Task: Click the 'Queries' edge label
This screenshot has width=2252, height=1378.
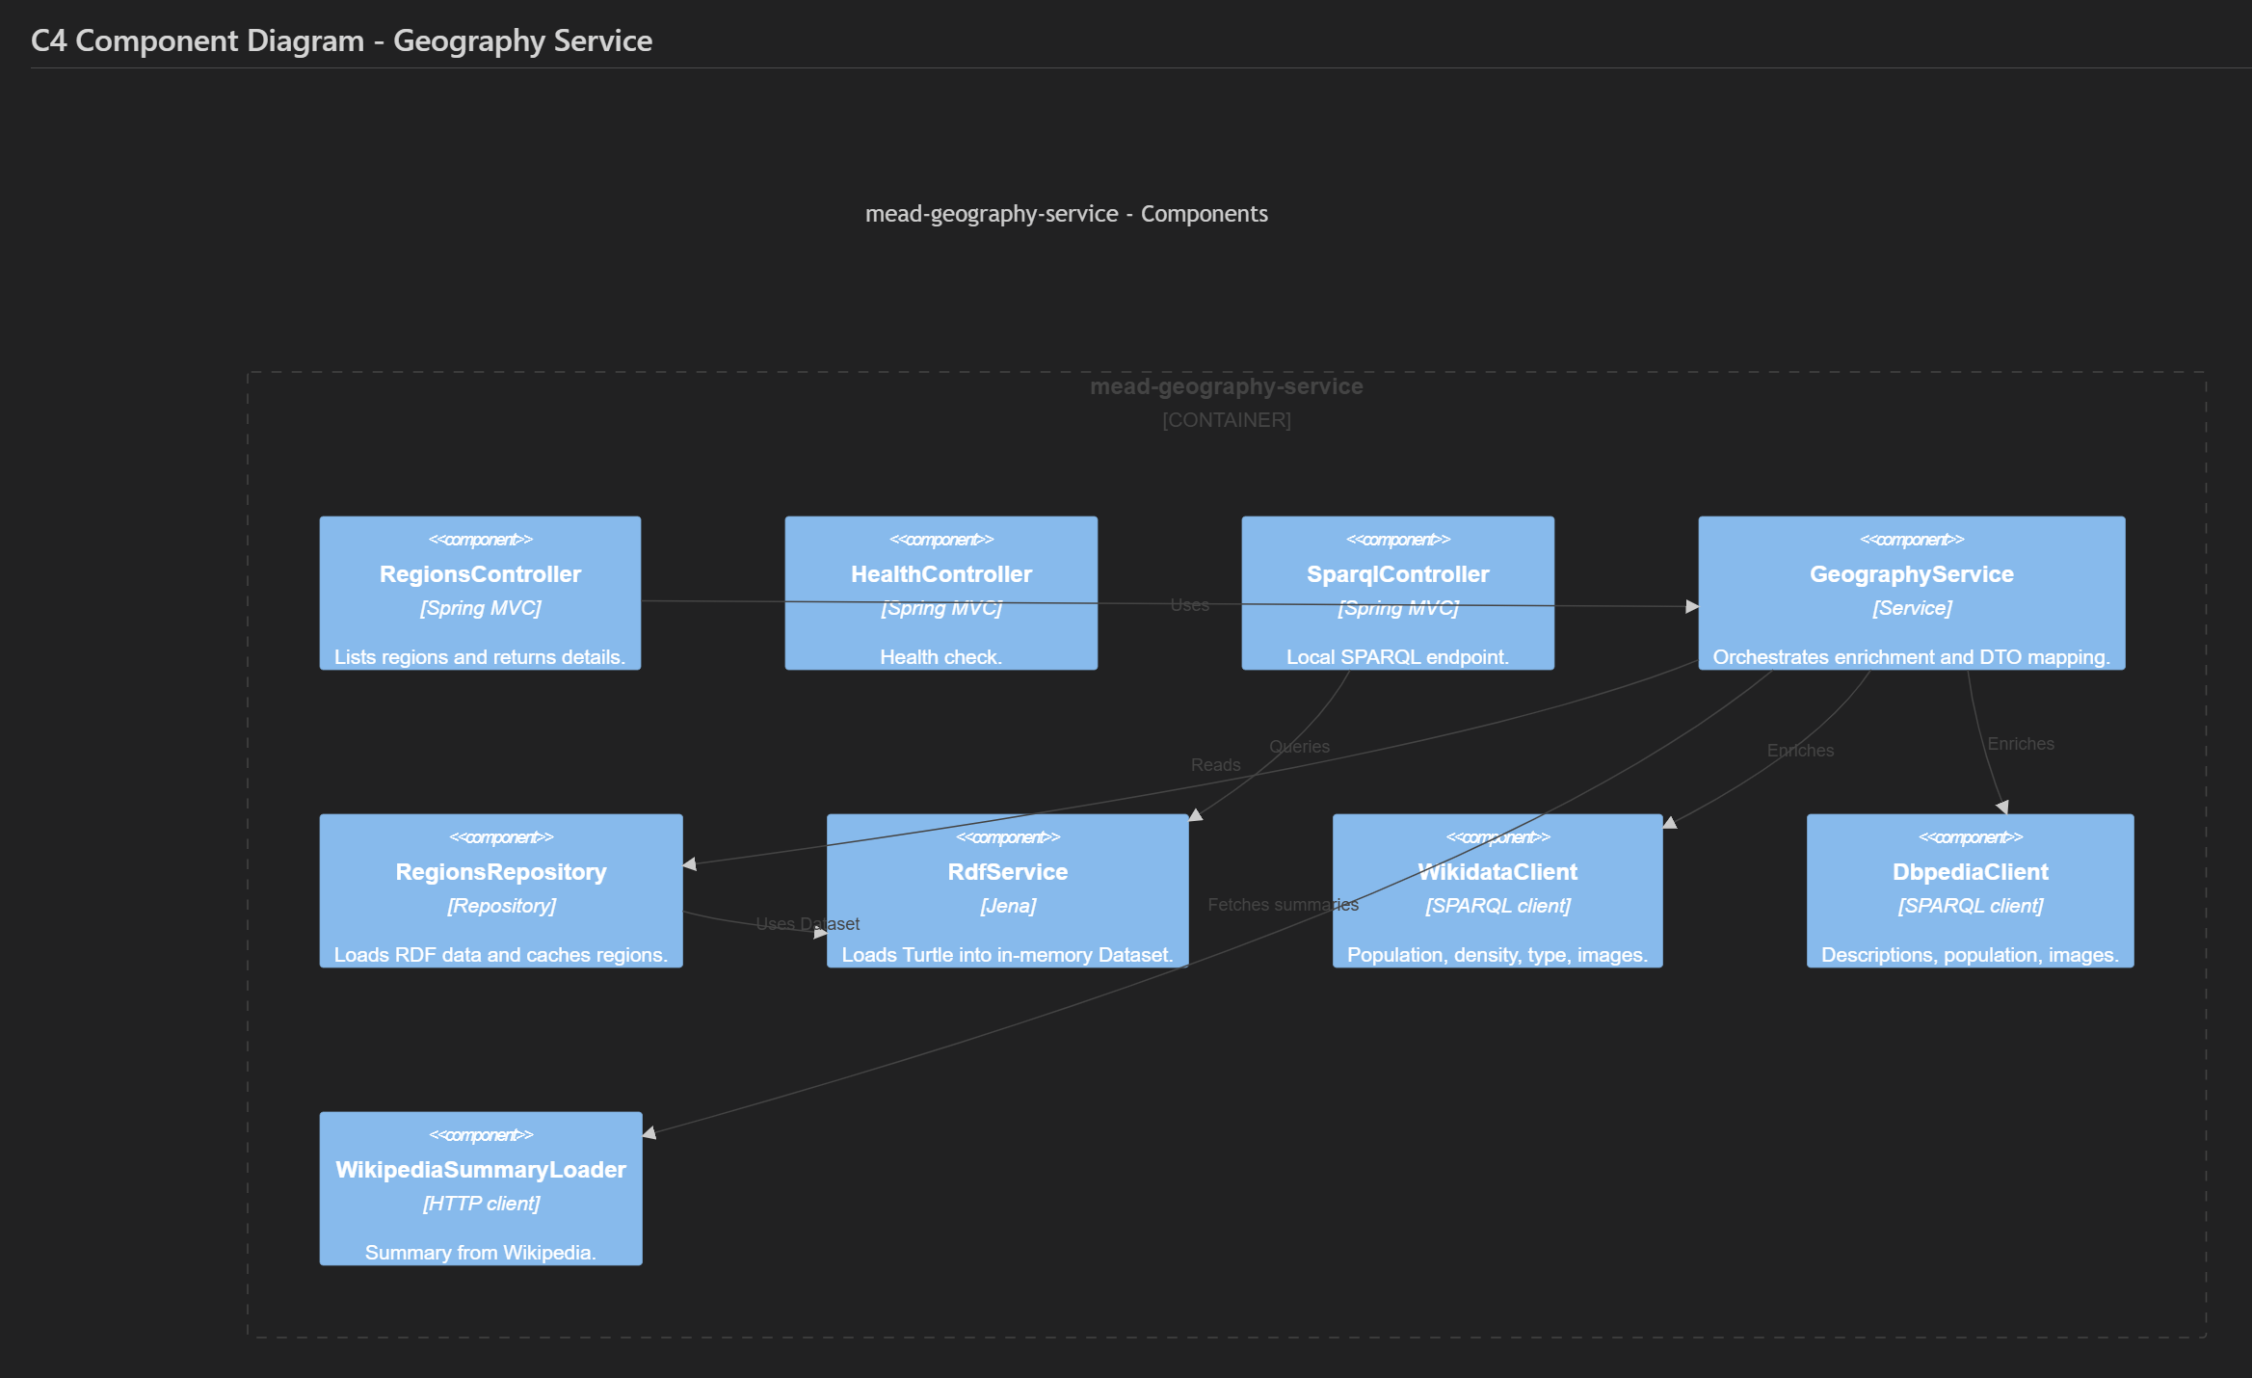Action: click(1300, 746)
